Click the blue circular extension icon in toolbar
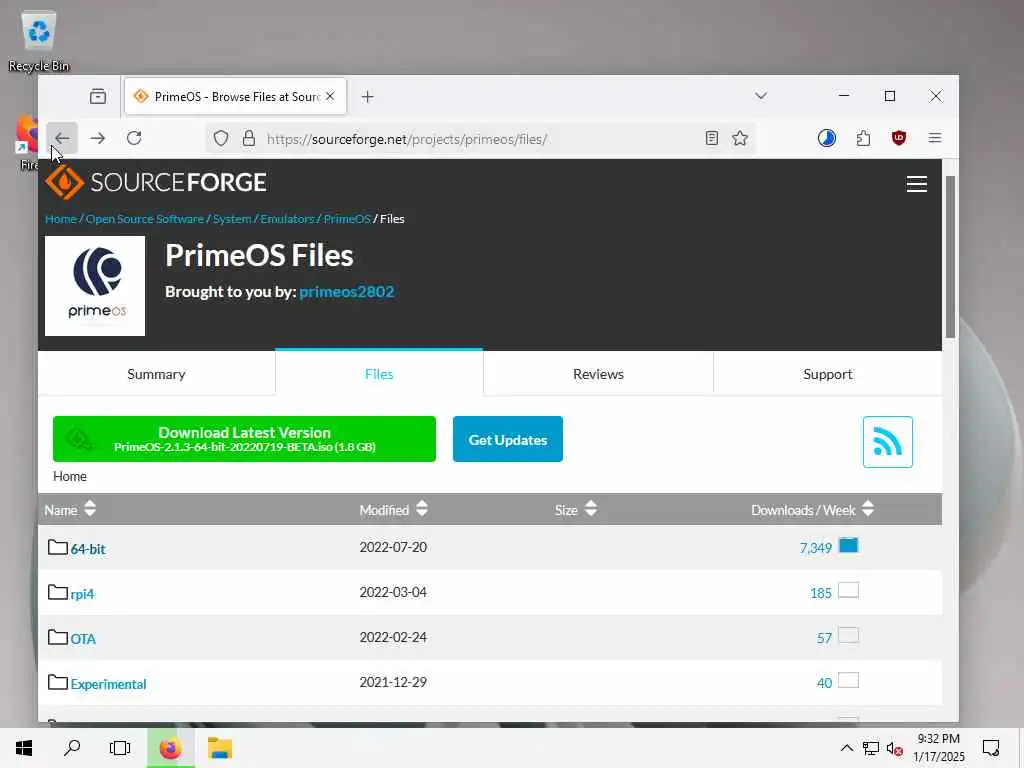 point(827,138)
